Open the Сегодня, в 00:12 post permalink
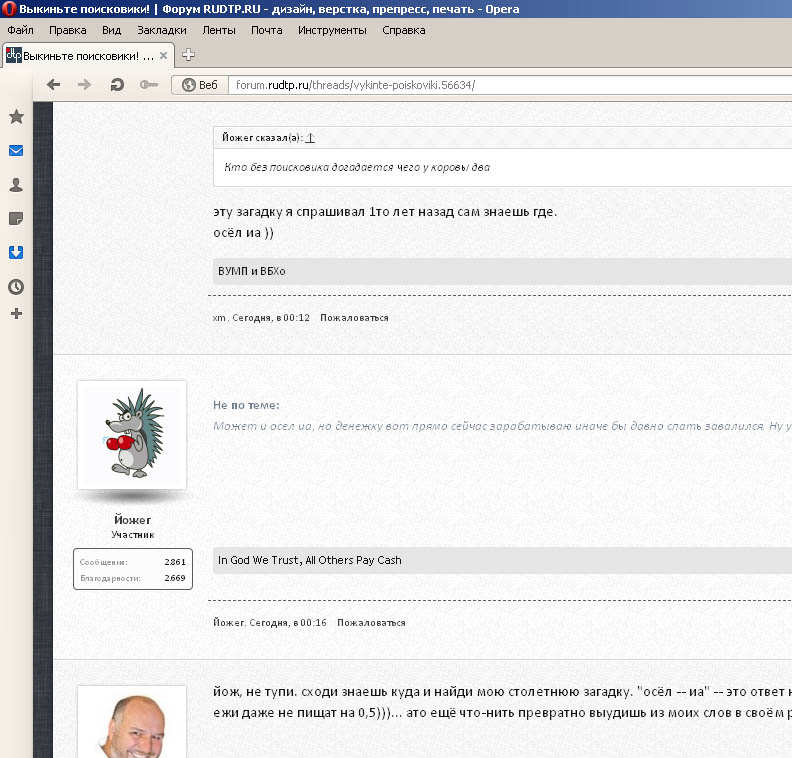The image size is (792, 758). [271, 318]
